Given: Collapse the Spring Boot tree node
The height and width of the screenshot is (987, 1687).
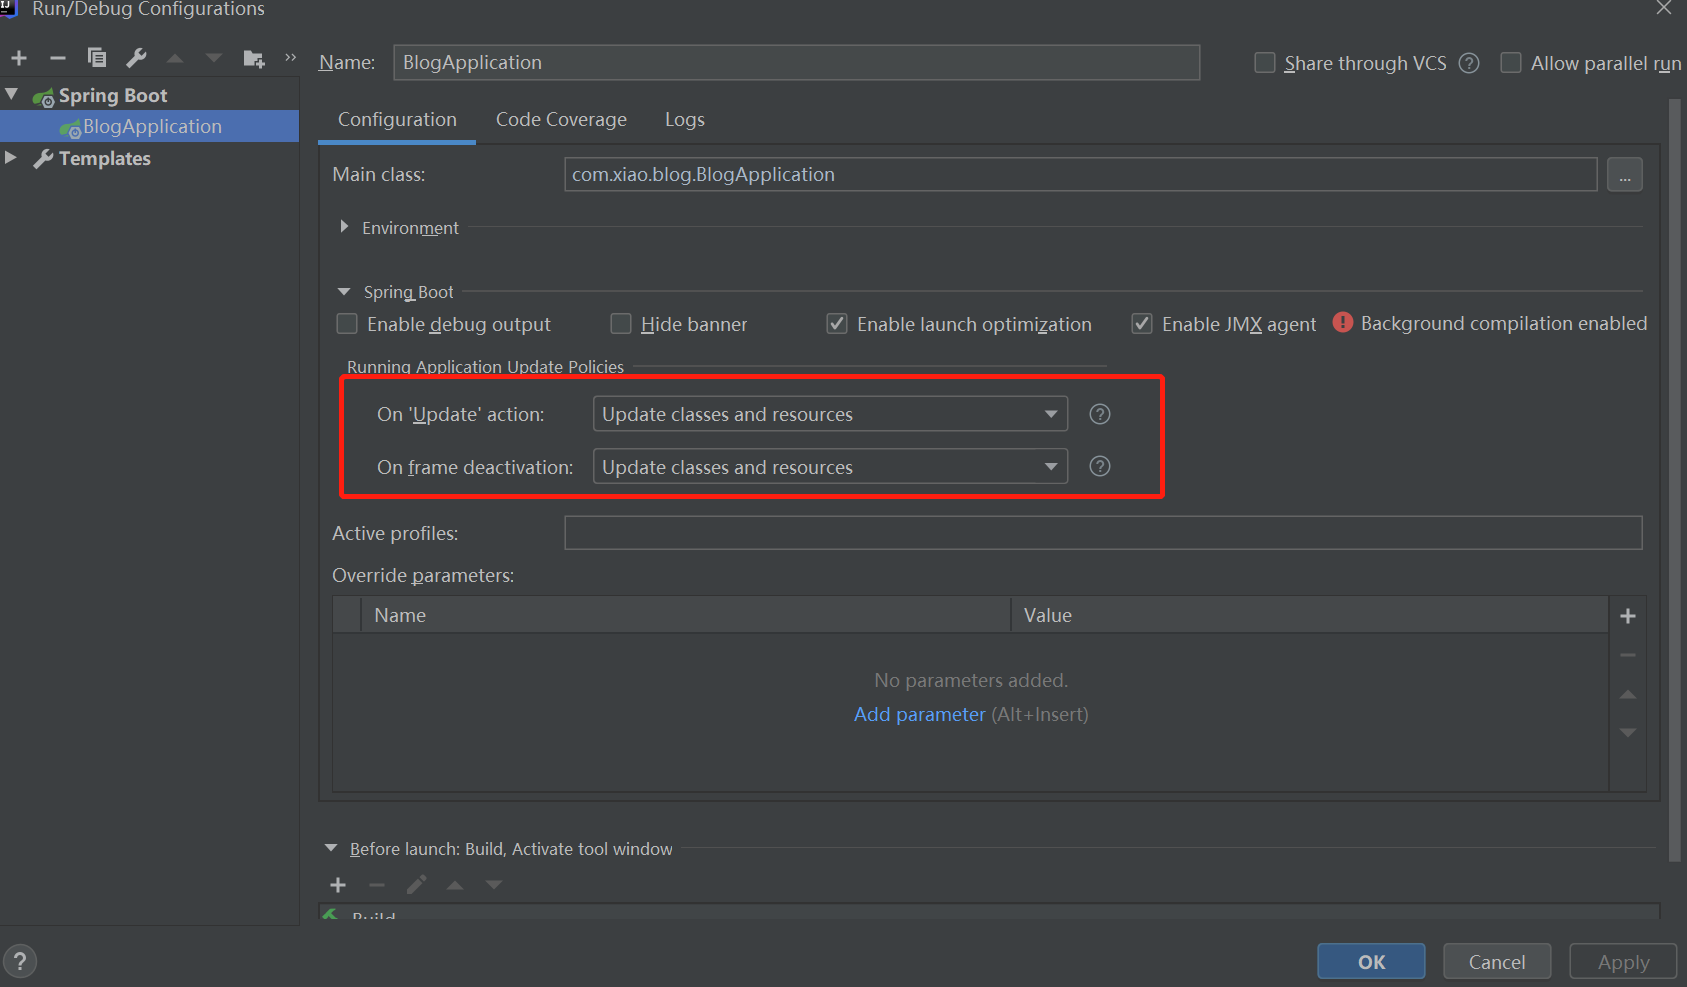Looking at the screenshot, I should click(12, 95).
